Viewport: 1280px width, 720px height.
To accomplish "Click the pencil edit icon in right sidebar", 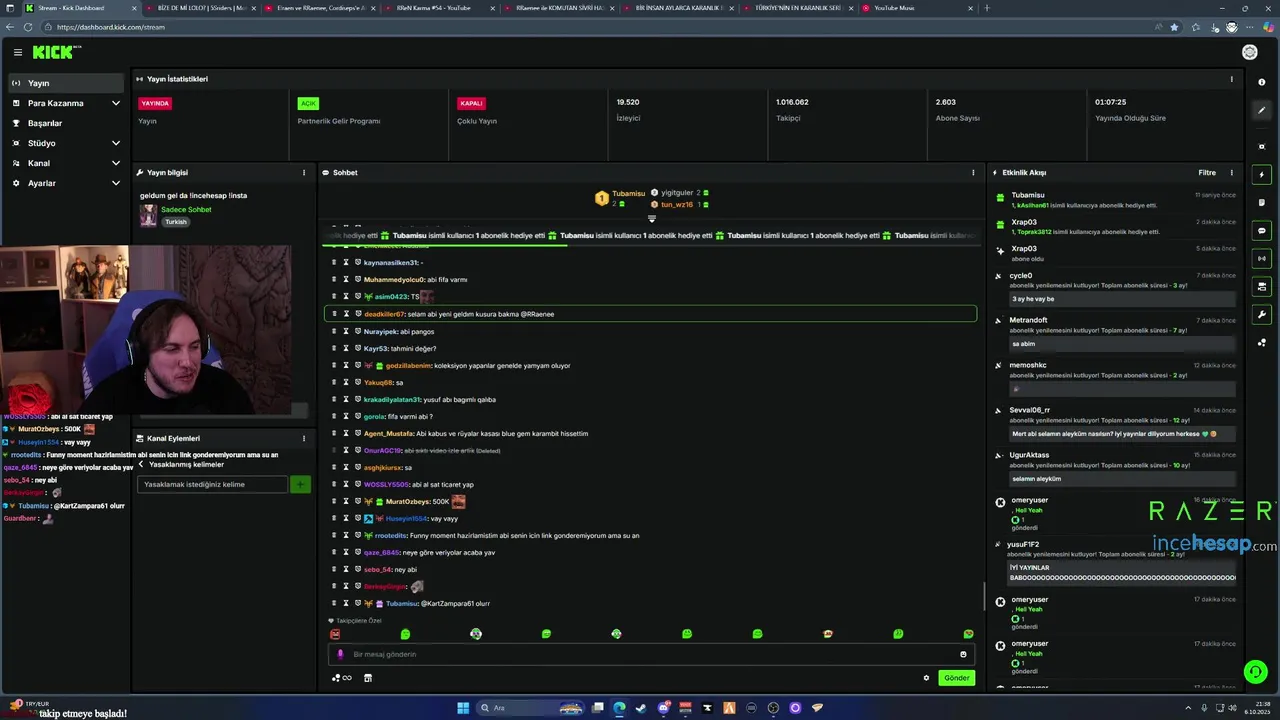I will point(1262,111).
